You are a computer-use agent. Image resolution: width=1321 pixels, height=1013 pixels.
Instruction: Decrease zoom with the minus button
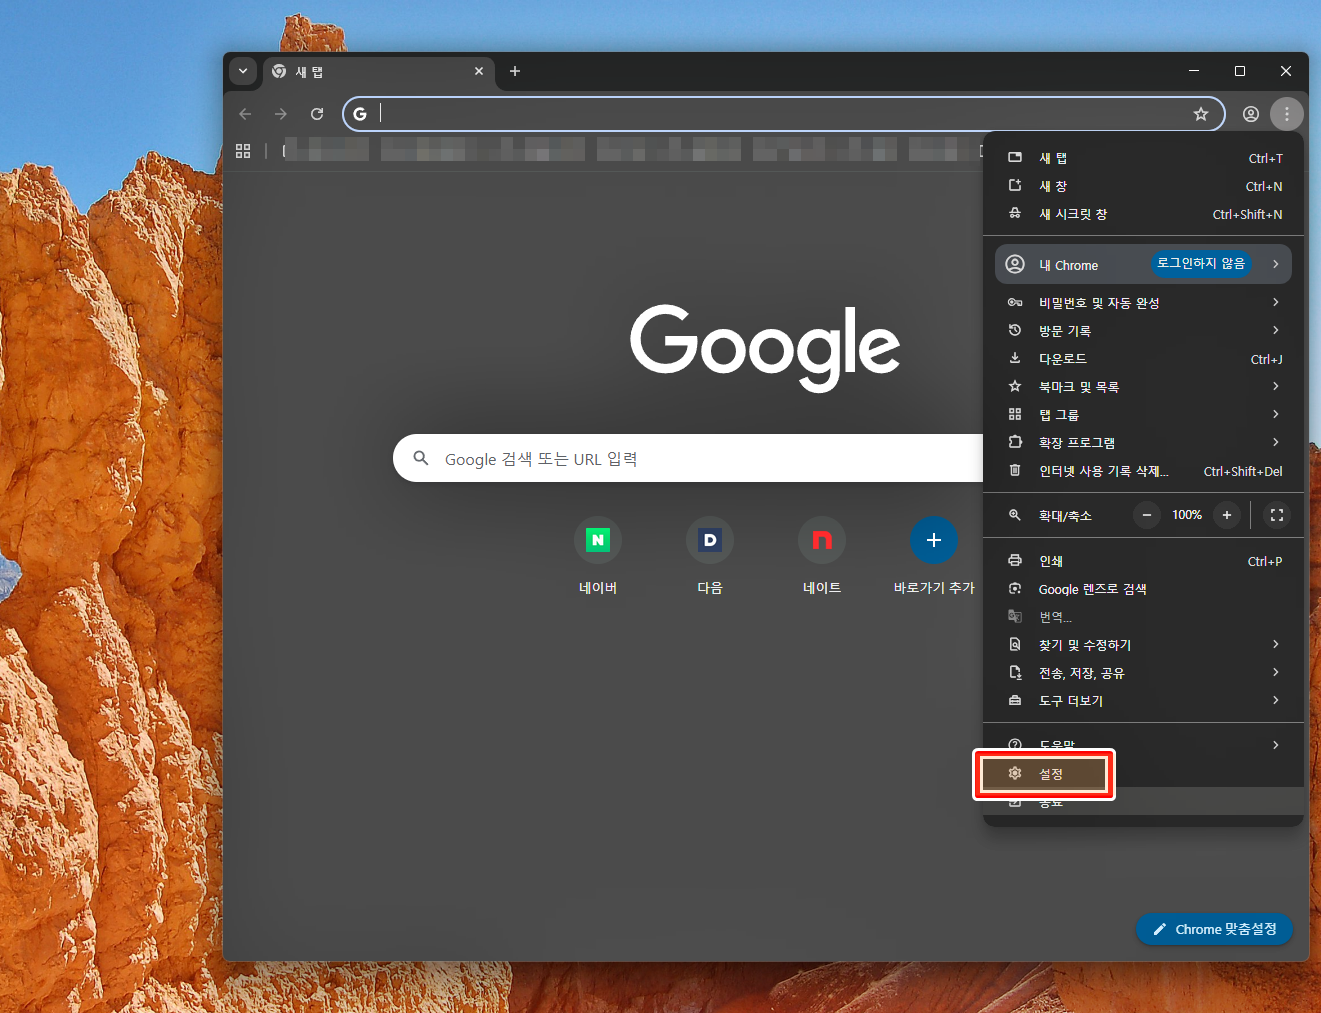pos(1147,515)
